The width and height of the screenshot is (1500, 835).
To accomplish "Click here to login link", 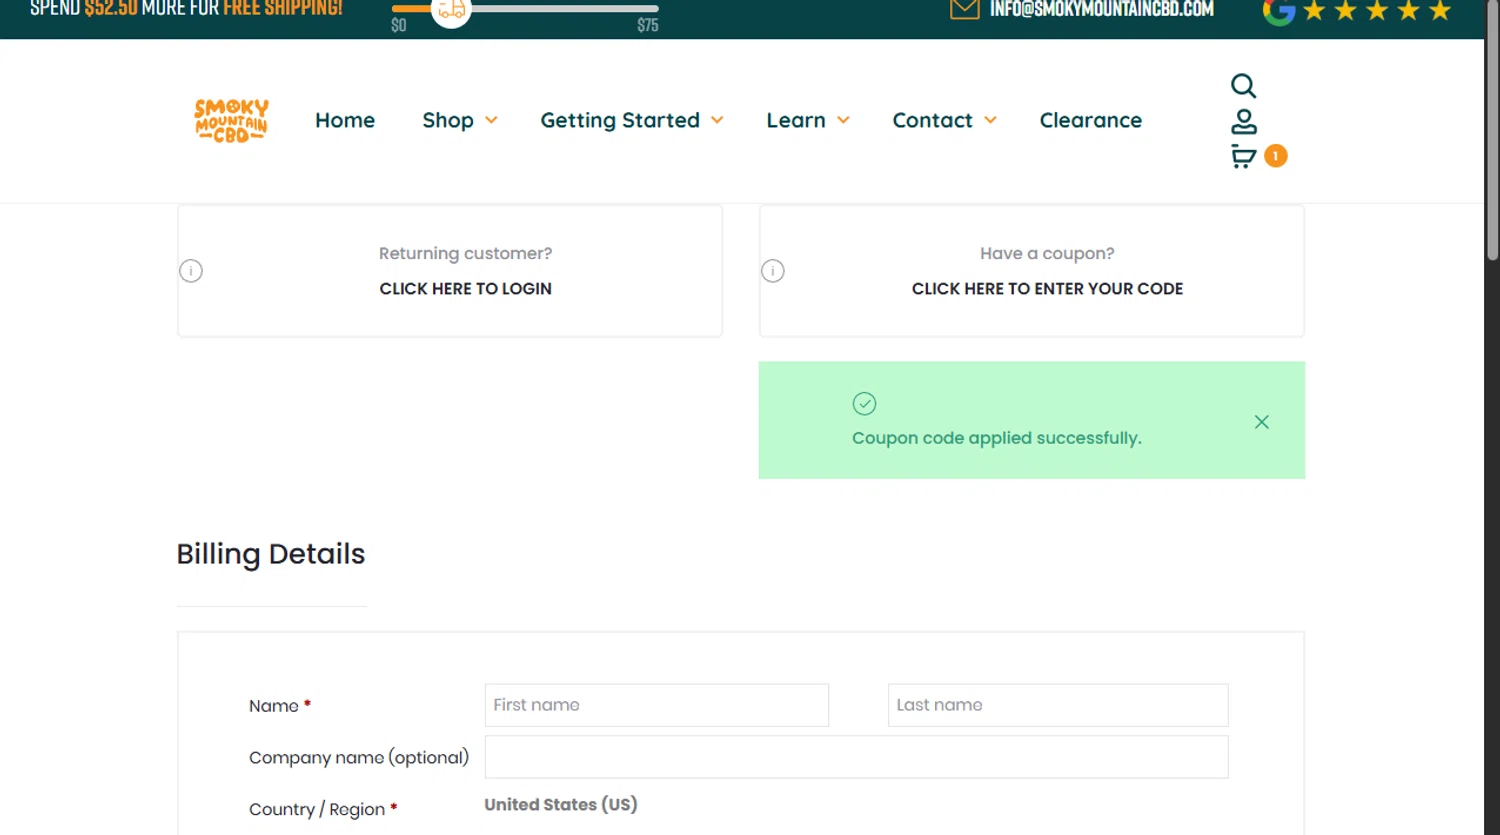I will pos(465,289).
